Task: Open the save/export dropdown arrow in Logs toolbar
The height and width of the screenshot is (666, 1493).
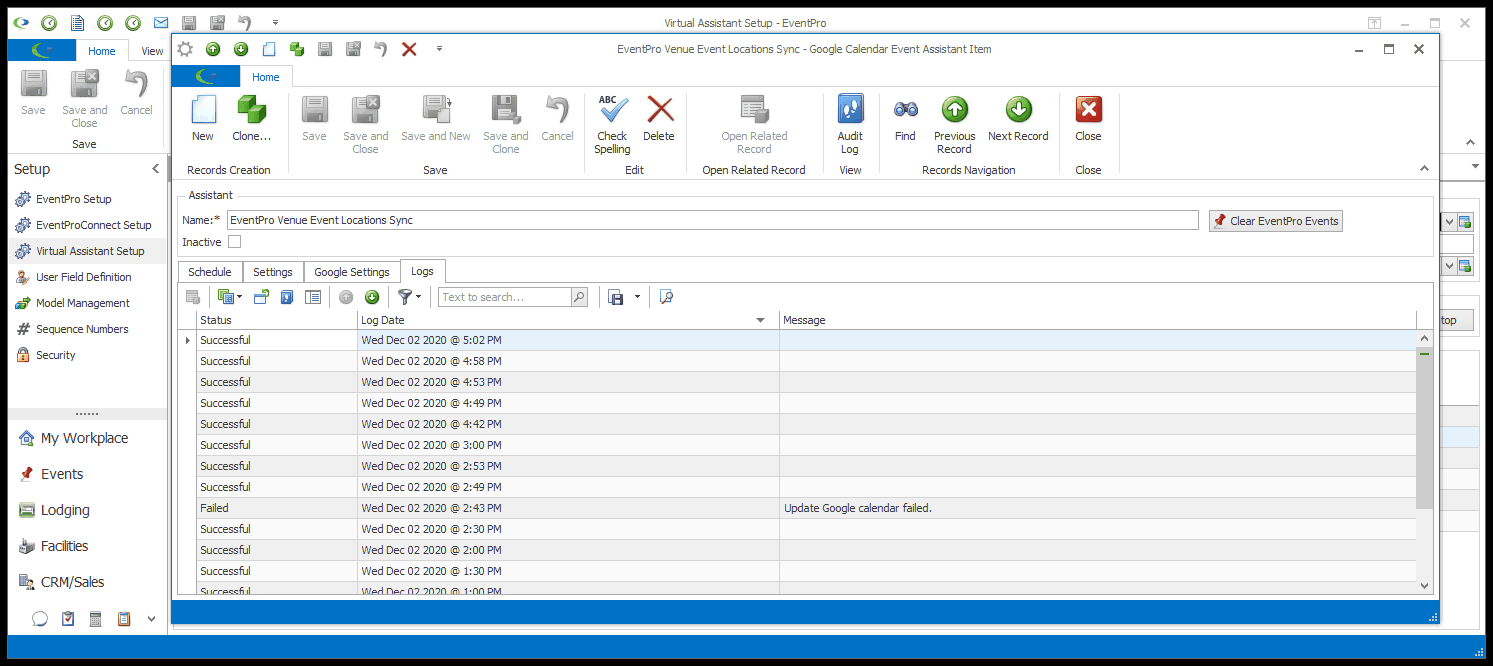Action: coord(637,297)
